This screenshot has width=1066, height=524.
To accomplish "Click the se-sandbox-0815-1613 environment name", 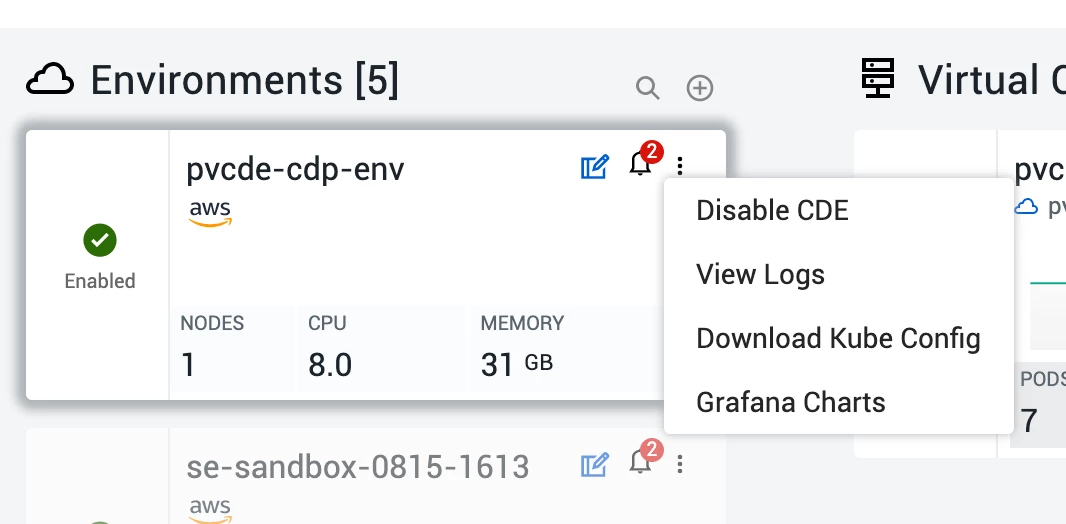I will click(358, 467).
